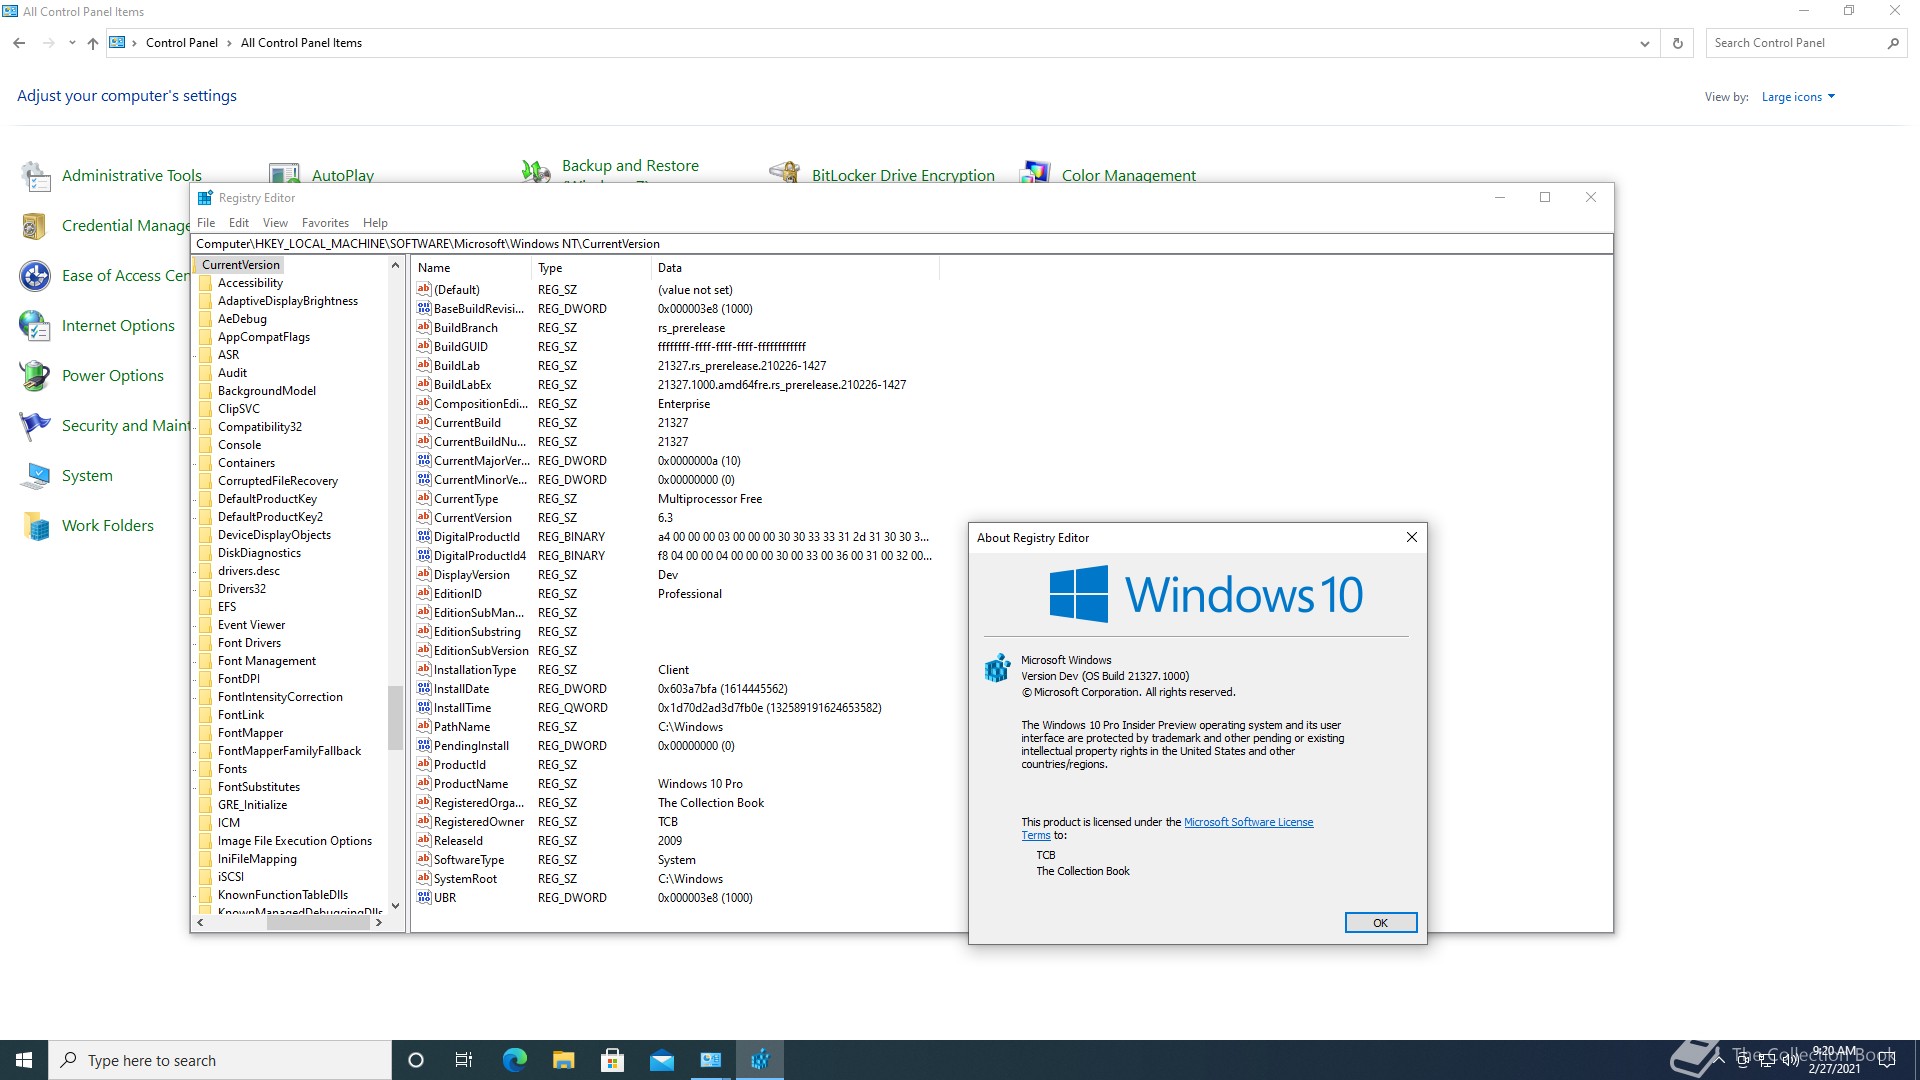Image resolution: width=1920 pixels, height=1080 pixels.
Task: Click chevron after Control Panel breadcrumb
Action: [x=229, y=43]
